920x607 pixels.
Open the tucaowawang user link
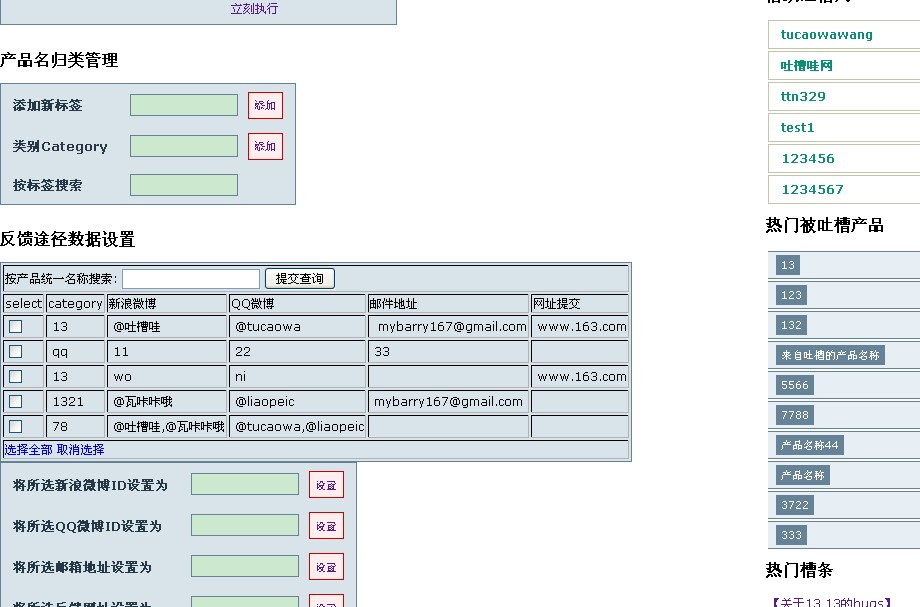(x=826, y=34)
